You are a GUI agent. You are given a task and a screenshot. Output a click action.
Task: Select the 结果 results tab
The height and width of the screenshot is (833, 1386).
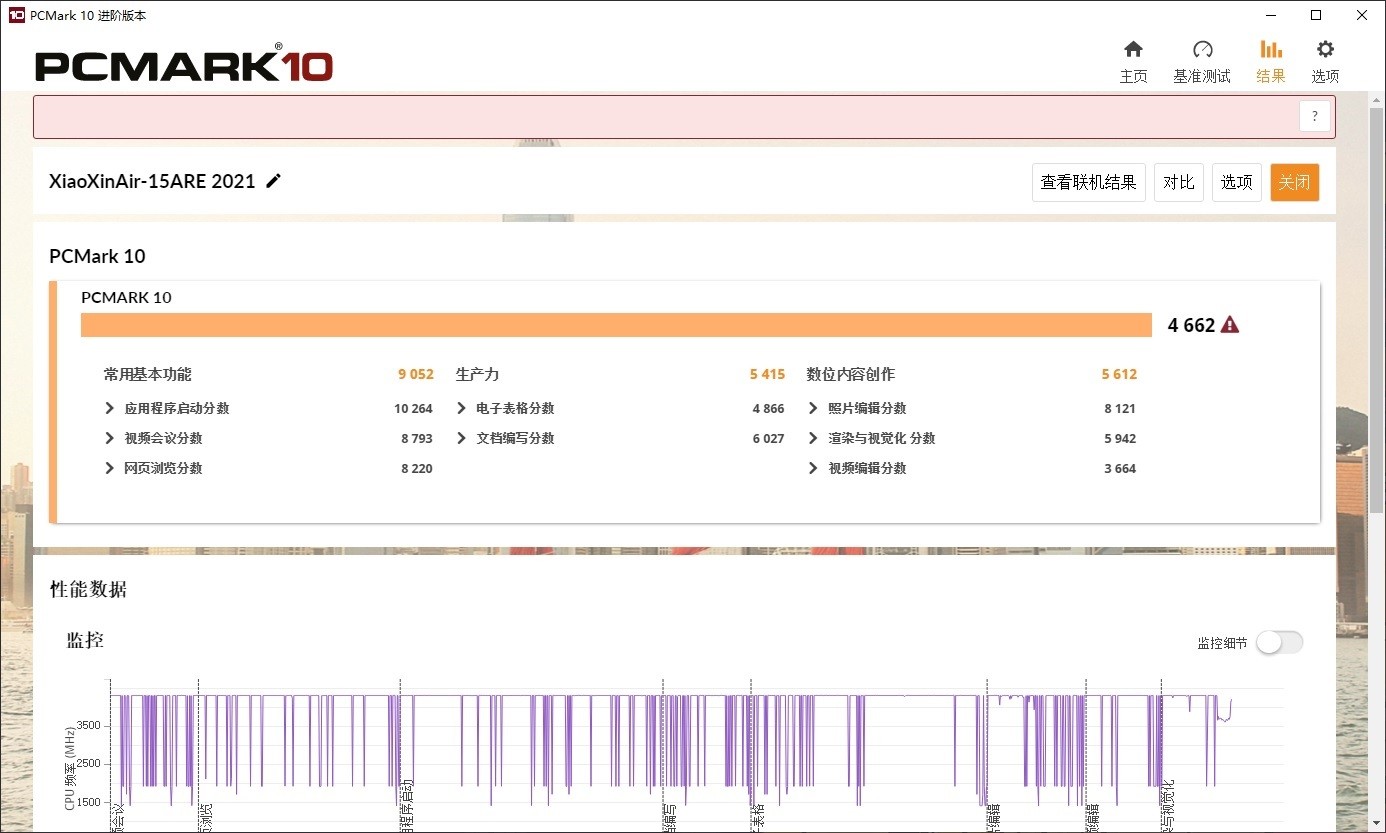coord(1271,62)
